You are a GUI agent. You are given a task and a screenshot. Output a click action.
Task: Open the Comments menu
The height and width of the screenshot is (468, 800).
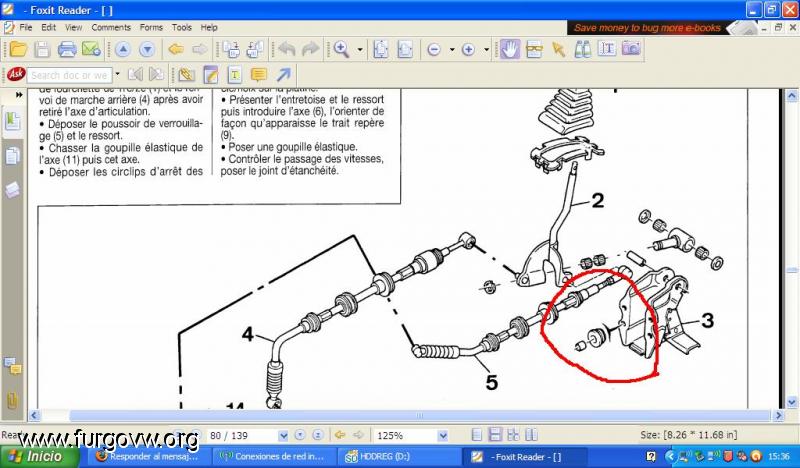(x=111, y=27)
